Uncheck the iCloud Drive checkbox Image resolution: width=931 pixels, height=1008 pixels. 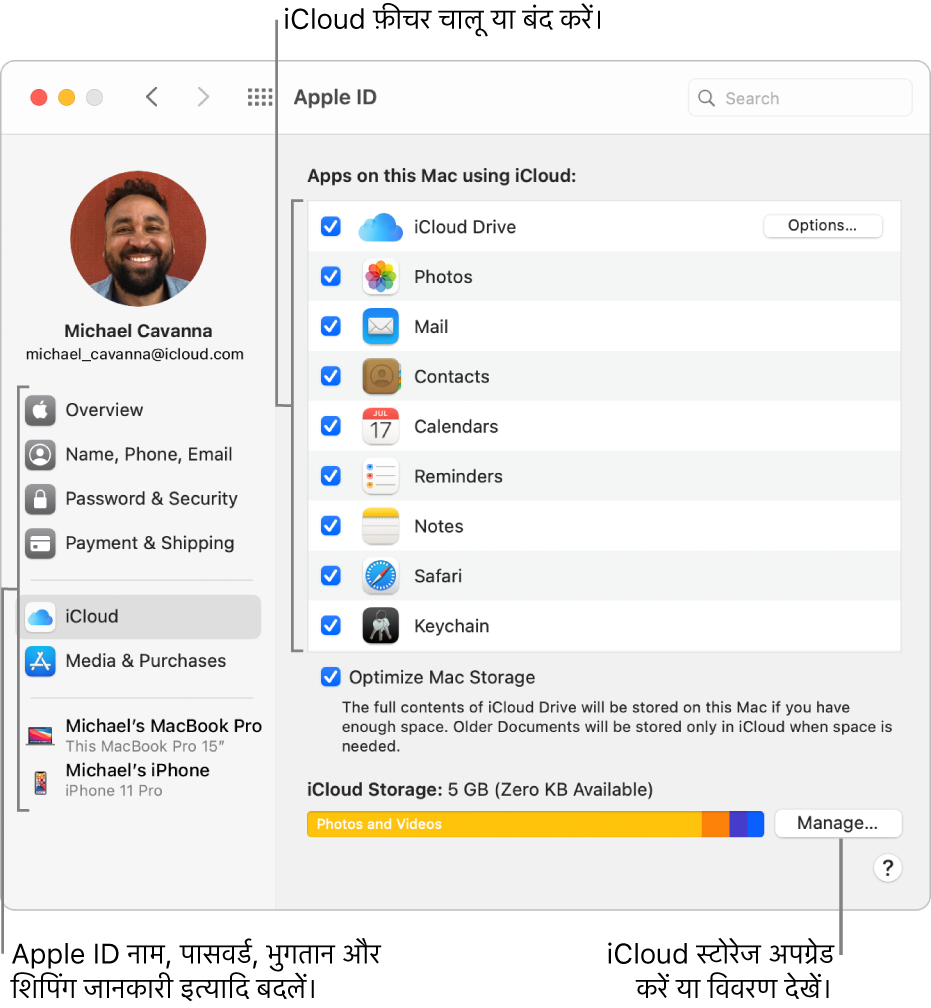coord(330,226)
